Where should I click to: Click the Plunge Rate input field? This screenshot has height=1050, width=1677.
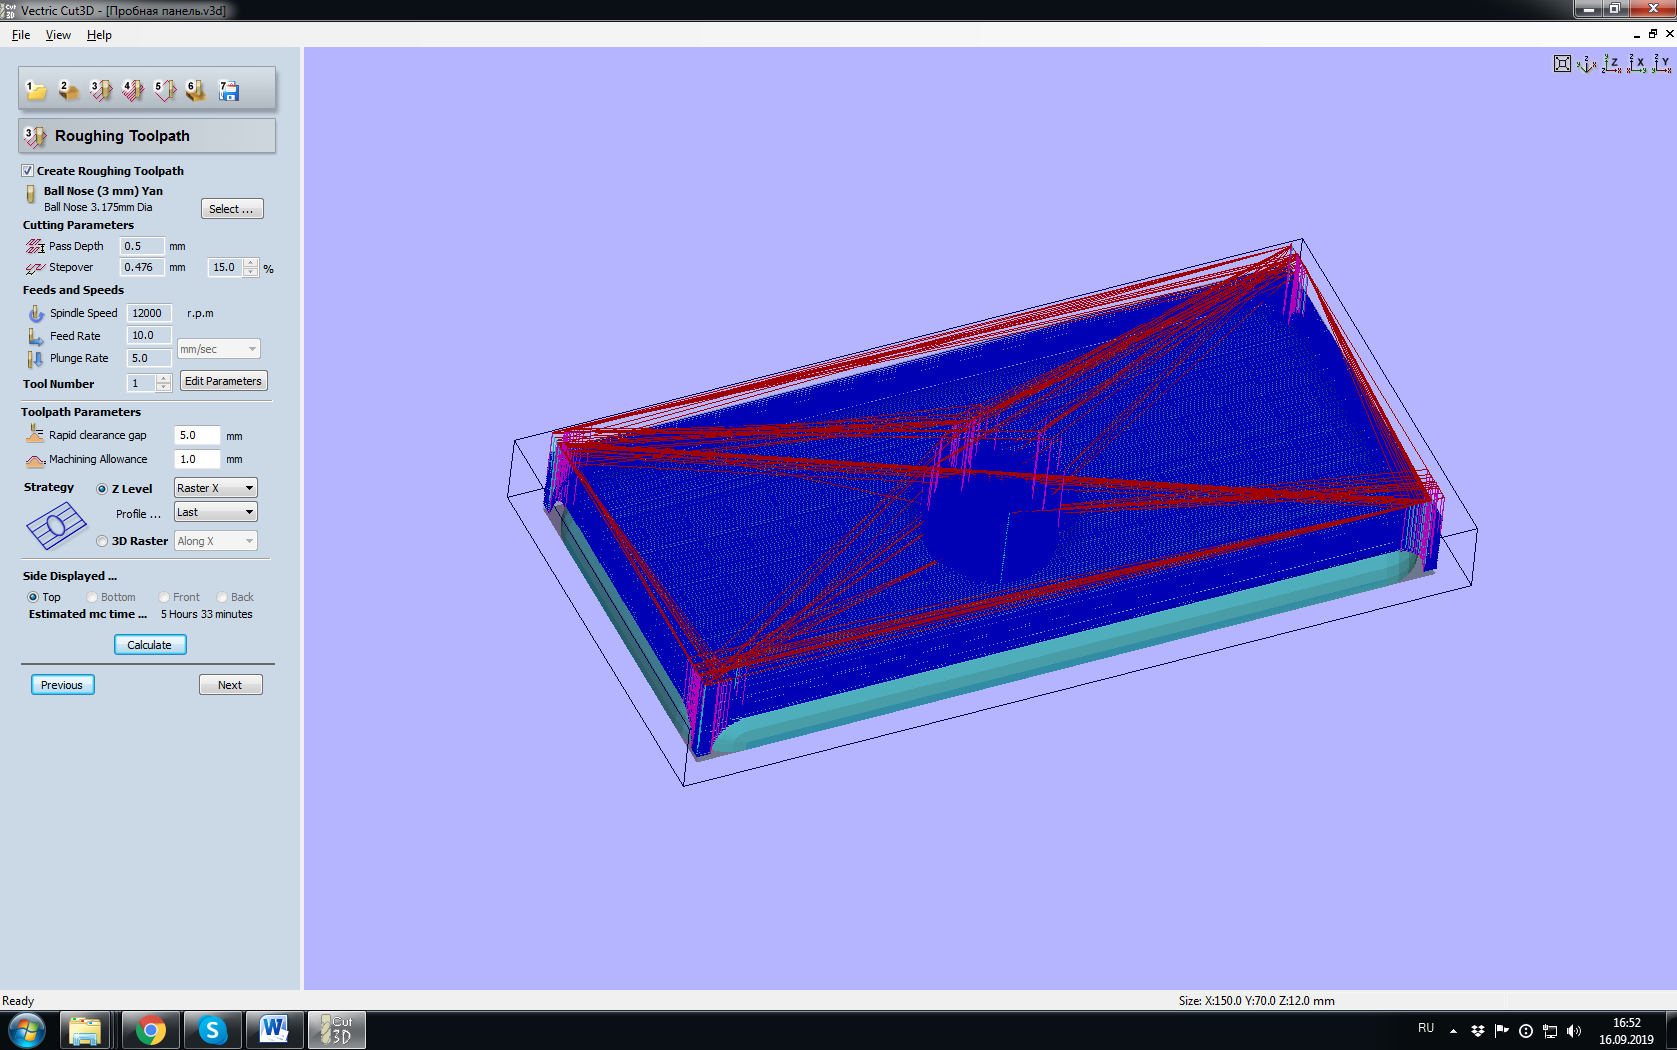[x=149, y=358]
